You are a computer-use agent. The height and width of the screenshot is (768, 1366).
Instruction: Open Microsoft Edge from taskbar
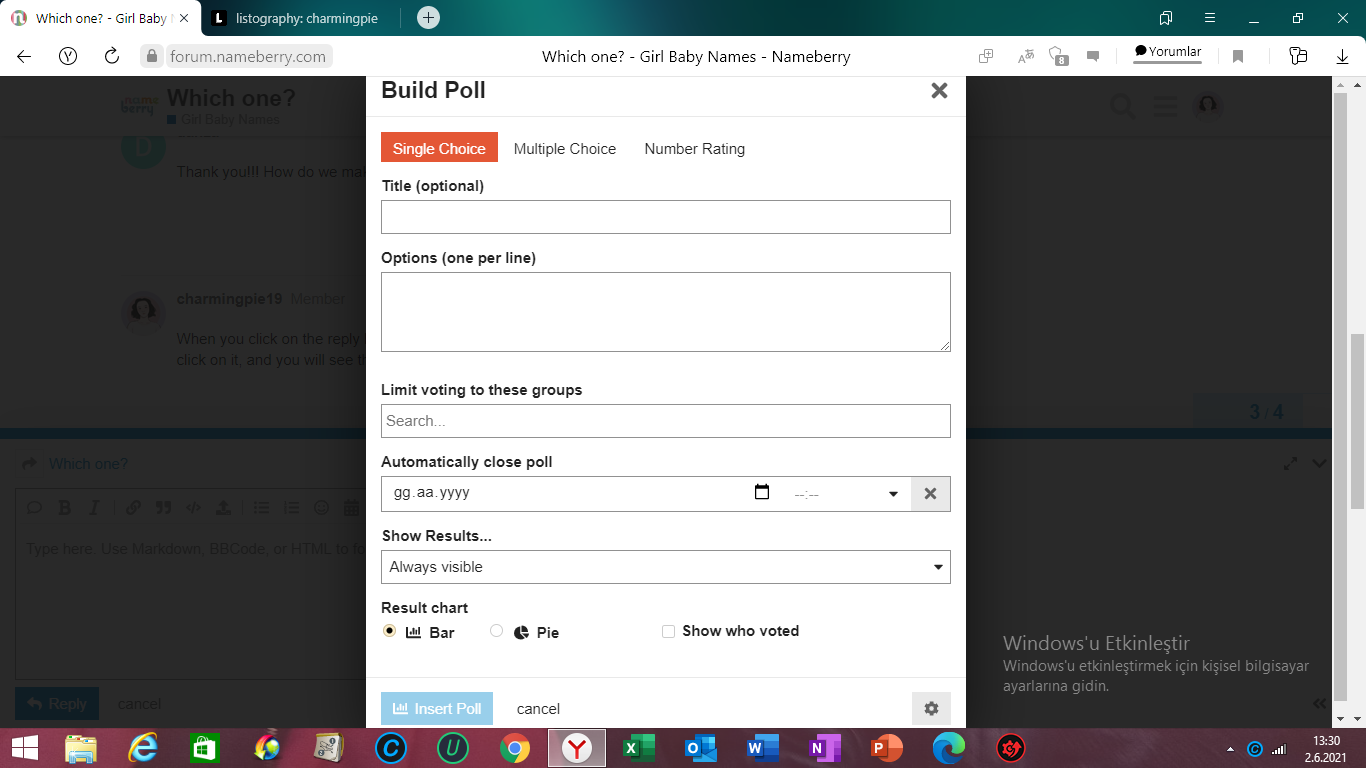[x=948, y=747]
